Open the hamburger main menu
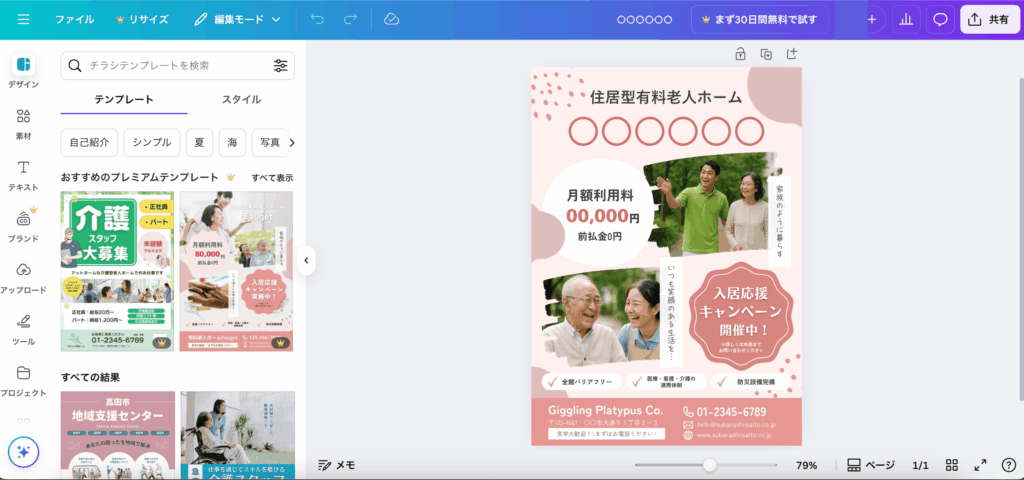The width and height of the screenshot is (1024, 480). pyautogui.click(x=23, y=19)
